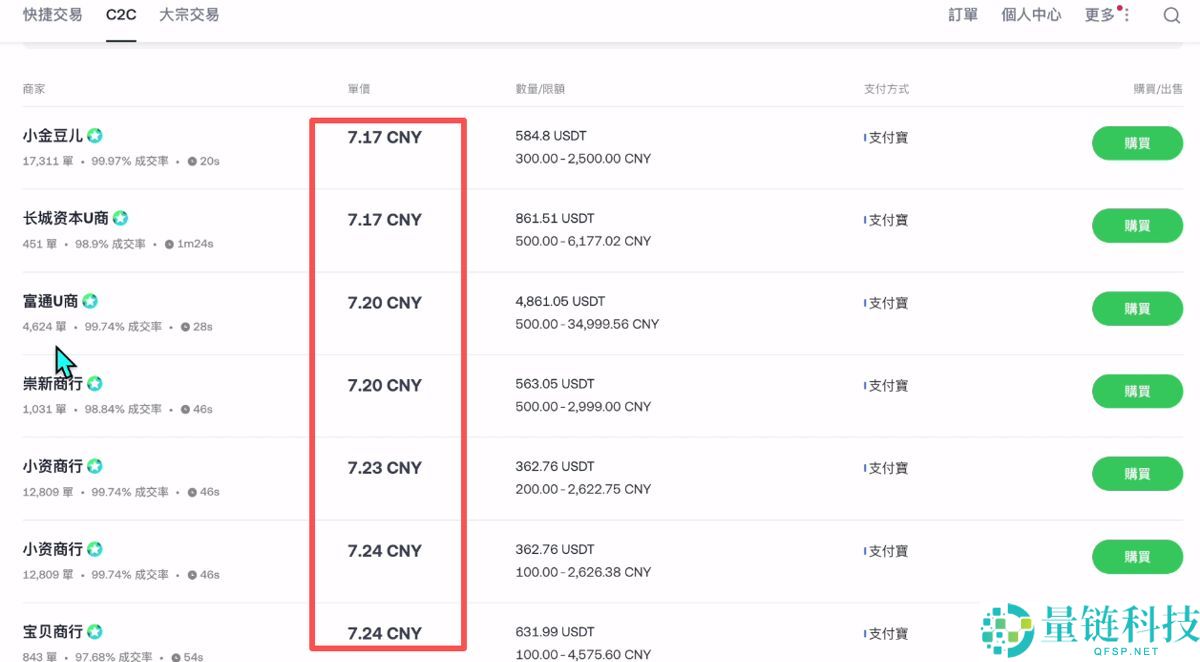
Task: Click the three-dot icon beside 更多
Action: [1127, 15]
